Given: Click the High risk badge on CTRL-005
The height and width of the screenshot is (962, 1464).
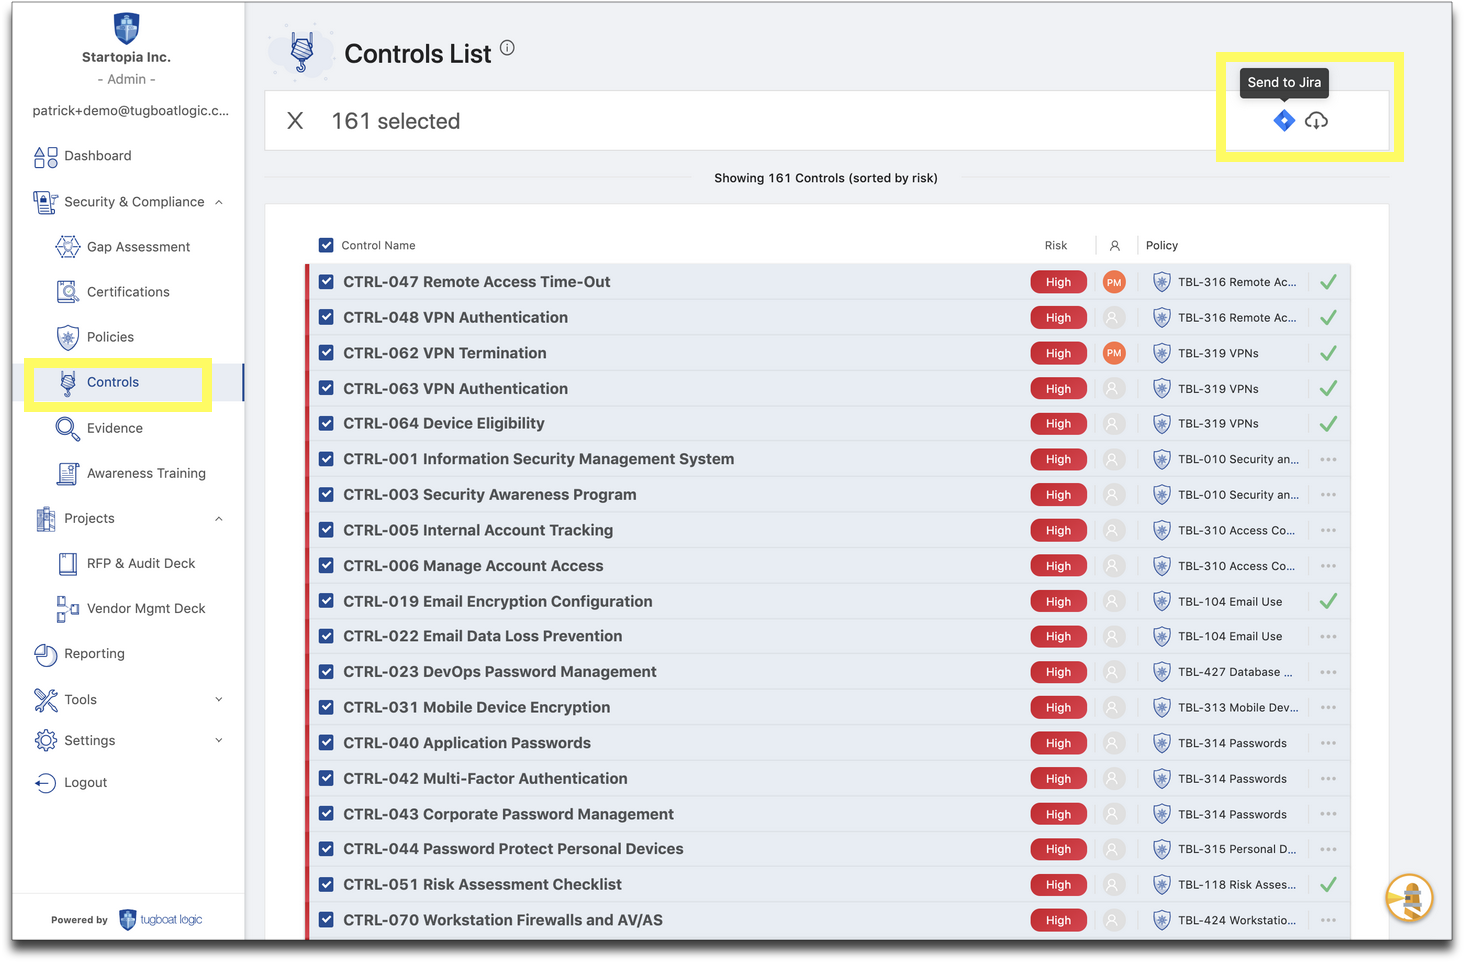Looking at the screenshot, I should pos(1058,531).
